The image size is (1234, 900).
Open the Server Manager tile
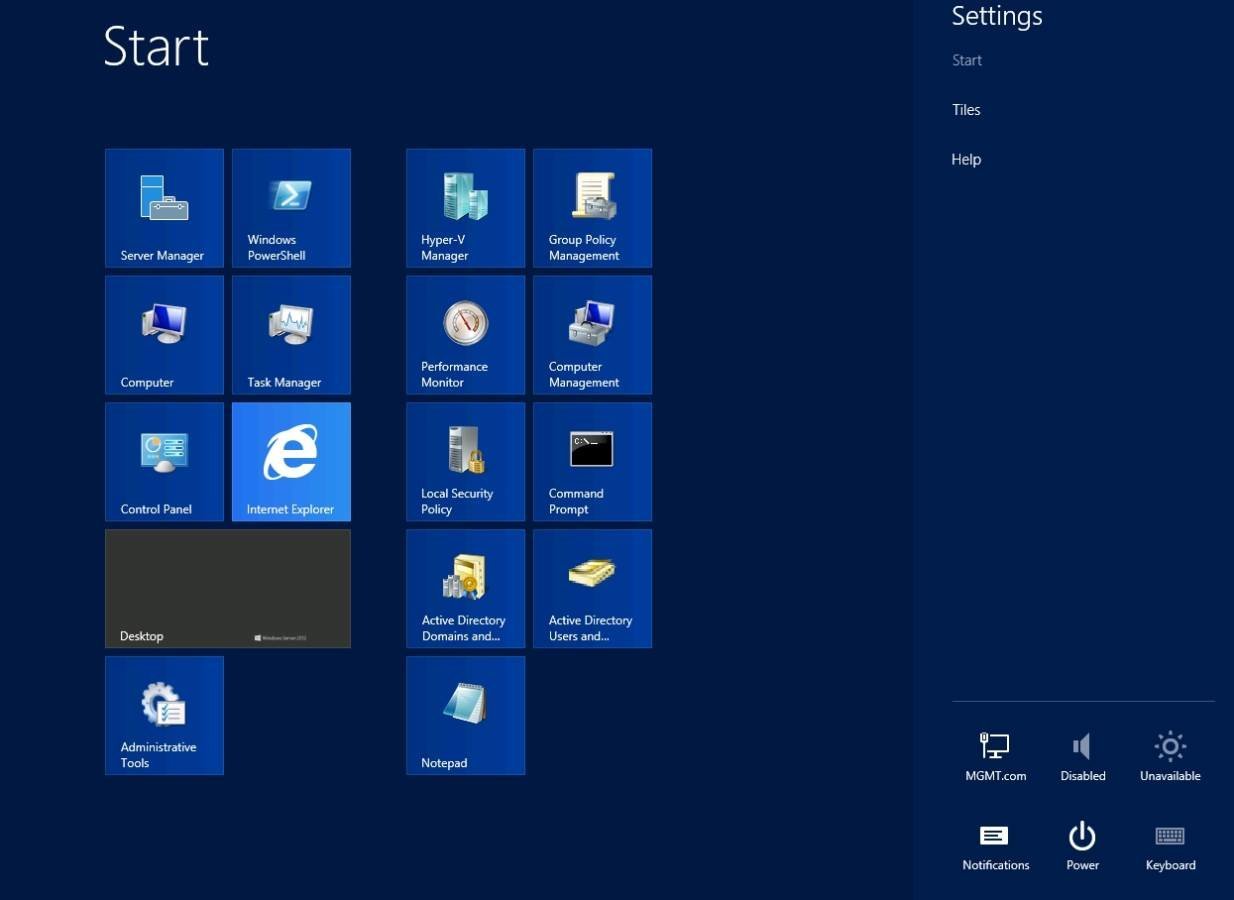click(x=164, y=208)
